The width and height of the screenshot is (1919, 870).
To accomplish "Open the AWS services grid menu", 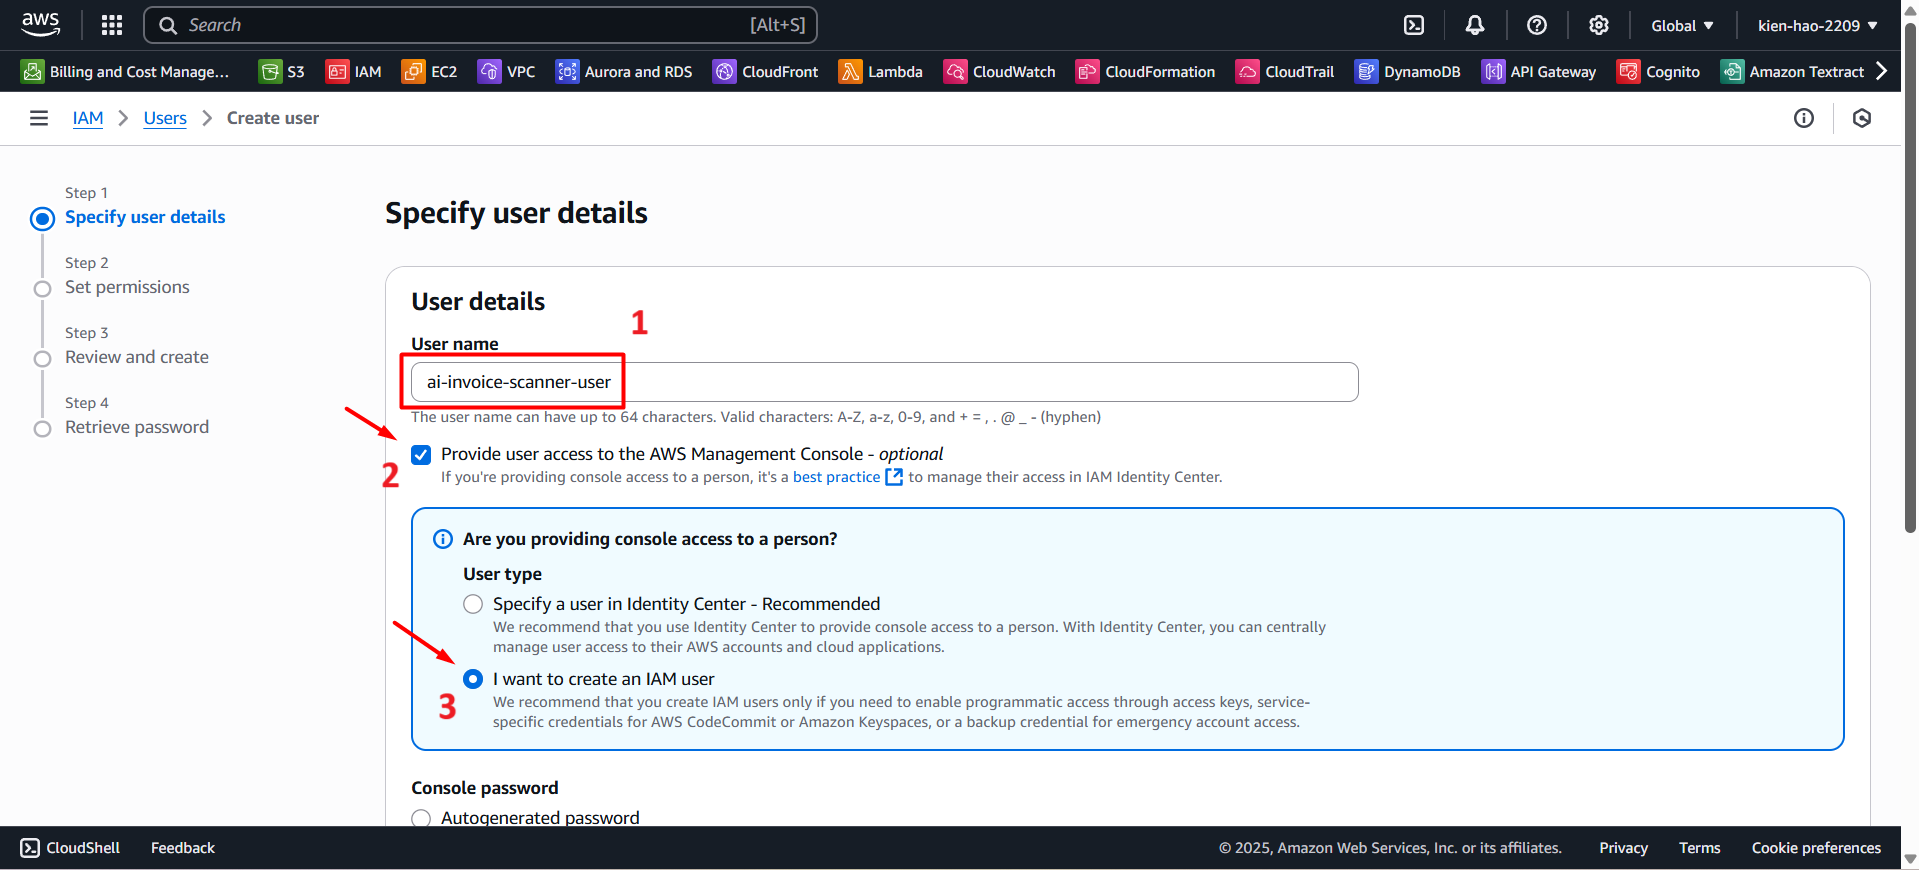I will pos(112,25).
